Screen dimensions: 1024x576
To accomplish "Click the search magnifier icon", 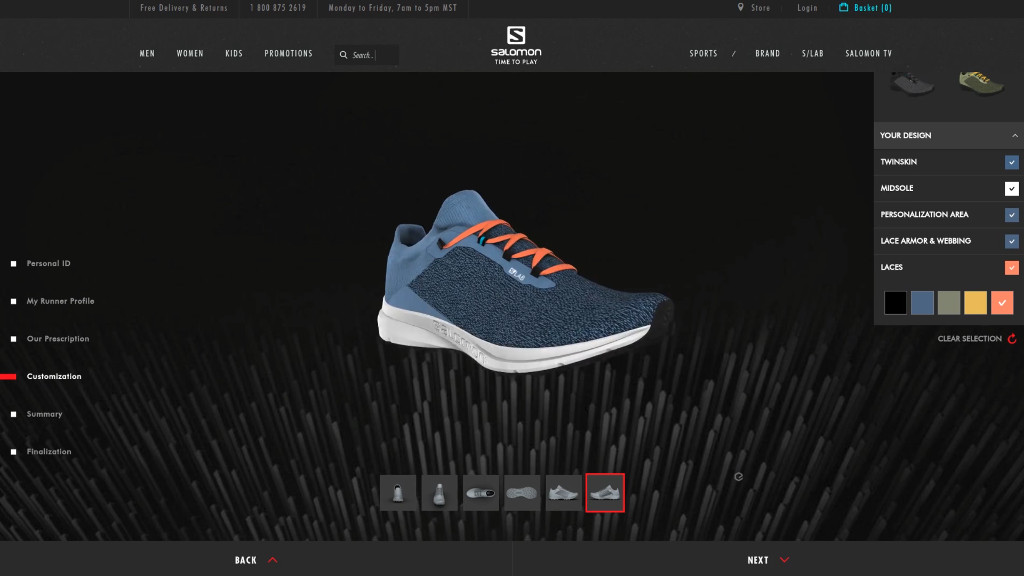I will 344,55.
